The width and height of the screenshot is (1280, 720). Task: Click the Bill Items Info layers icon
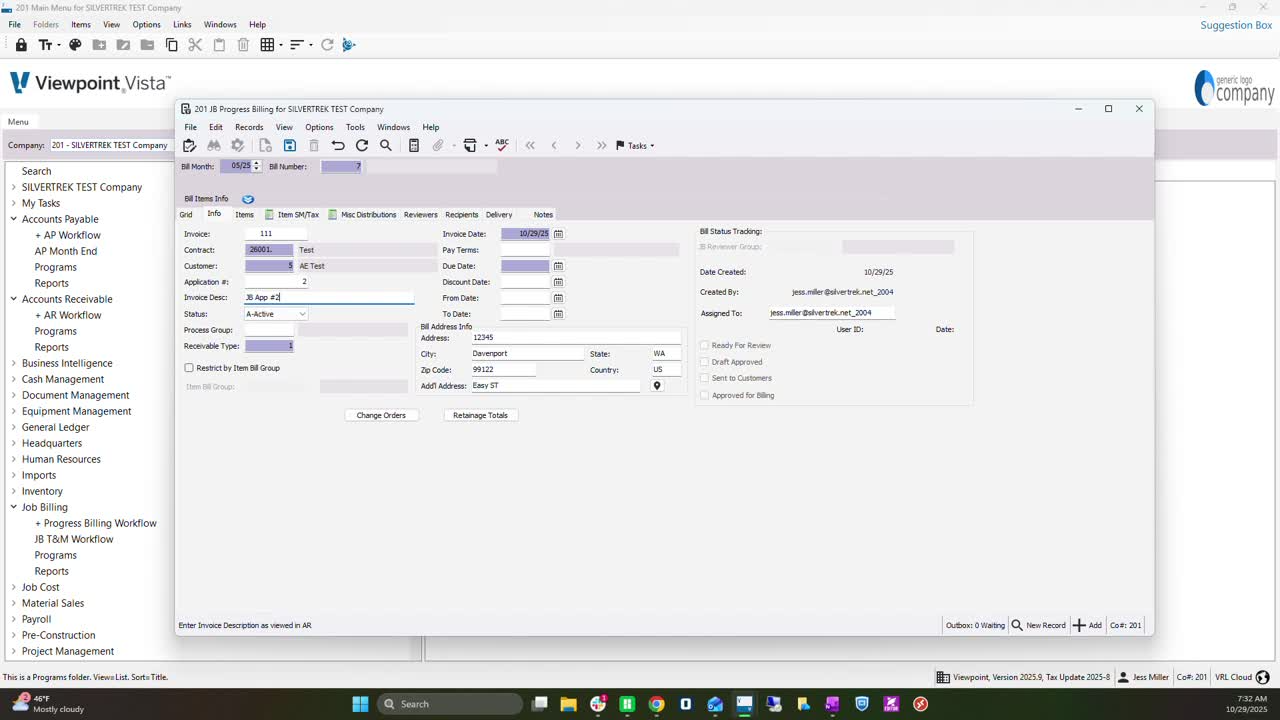tap(248, 199)
